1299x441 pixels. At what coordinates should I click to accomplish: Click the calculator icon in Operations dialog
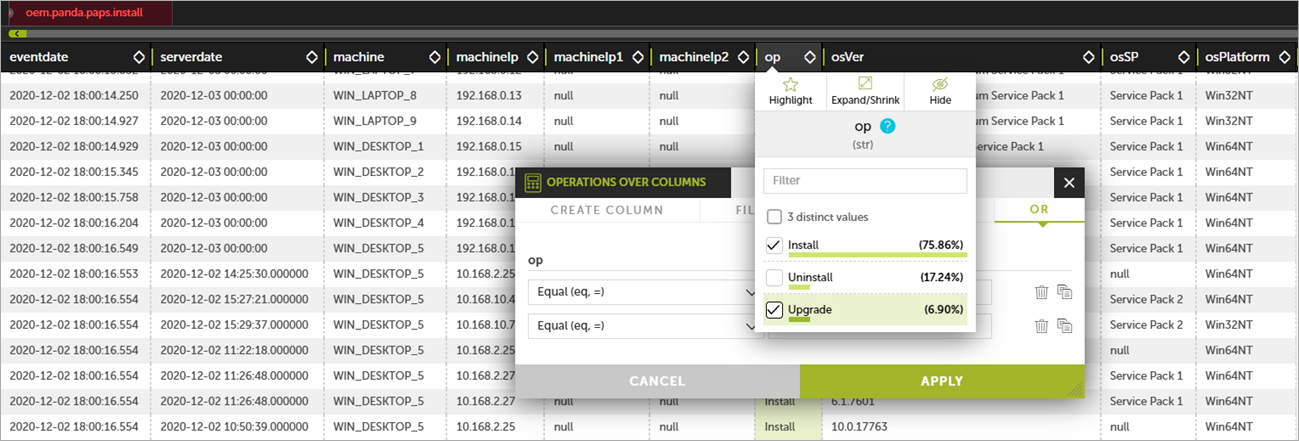[533, 183]
